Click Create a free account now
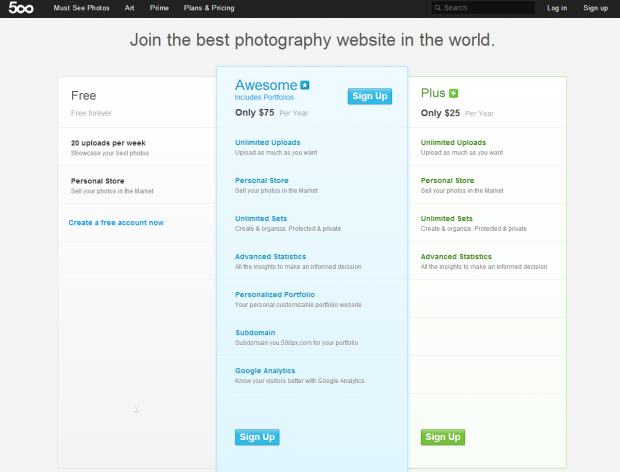The image size is (620, 472). tap(116, 223)
